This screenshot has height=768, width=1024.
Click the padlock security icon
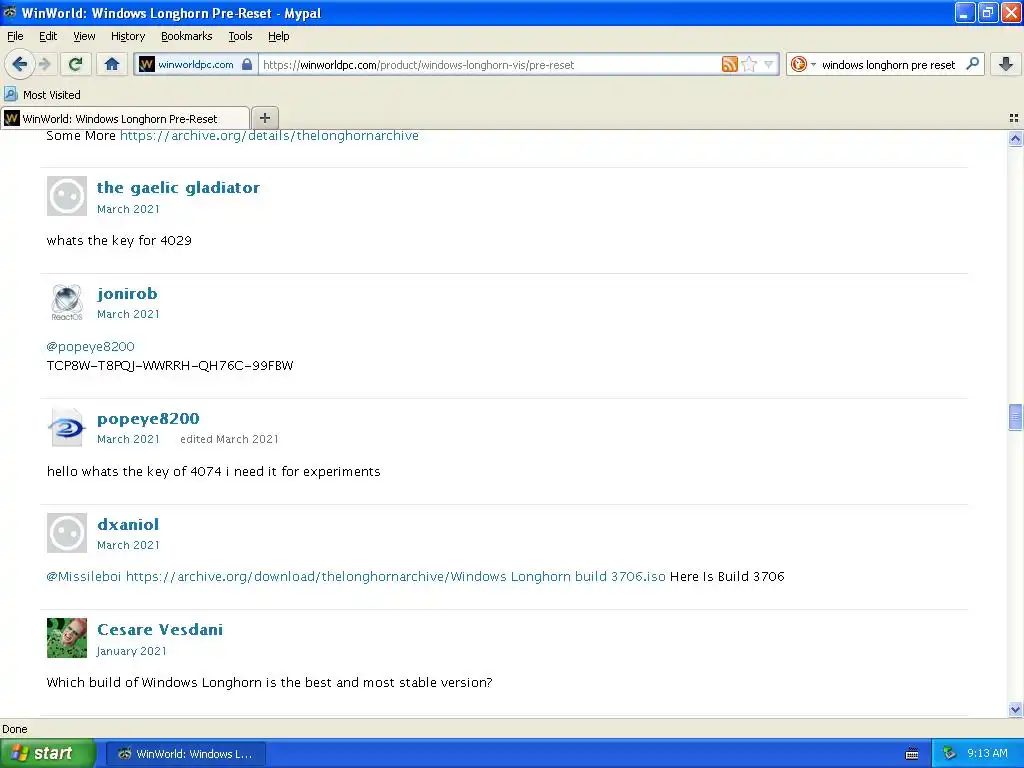coord(247,64)
